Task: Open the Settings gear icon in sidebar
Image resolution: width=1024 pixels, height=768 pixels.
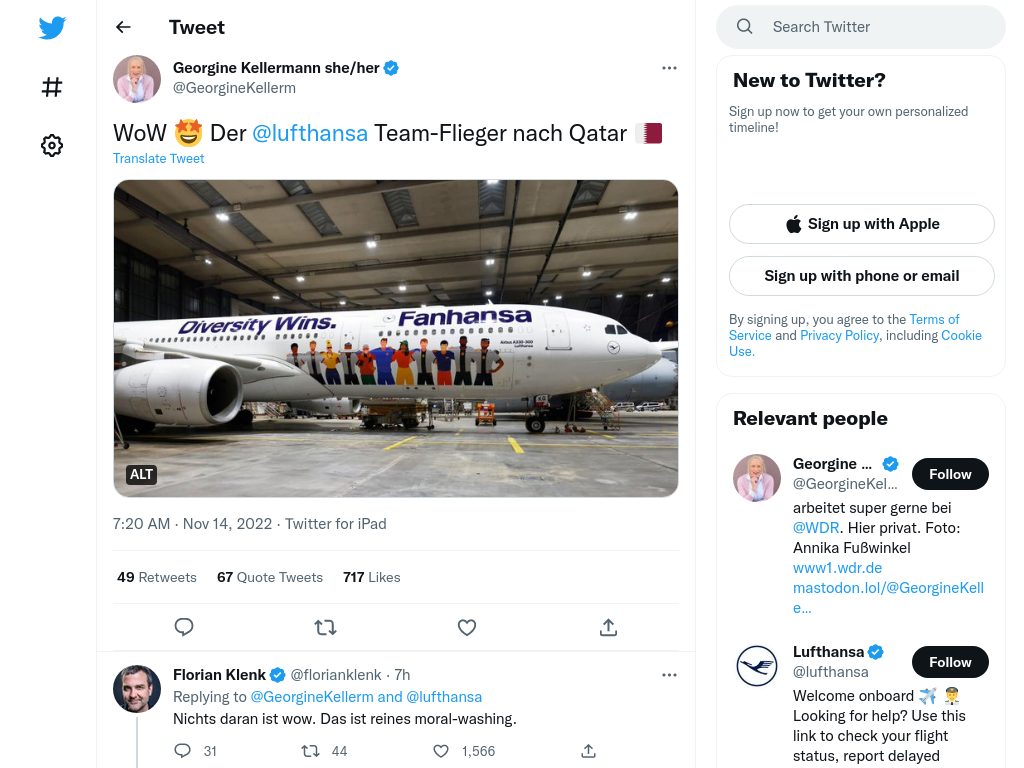Action: coord(52,145)
